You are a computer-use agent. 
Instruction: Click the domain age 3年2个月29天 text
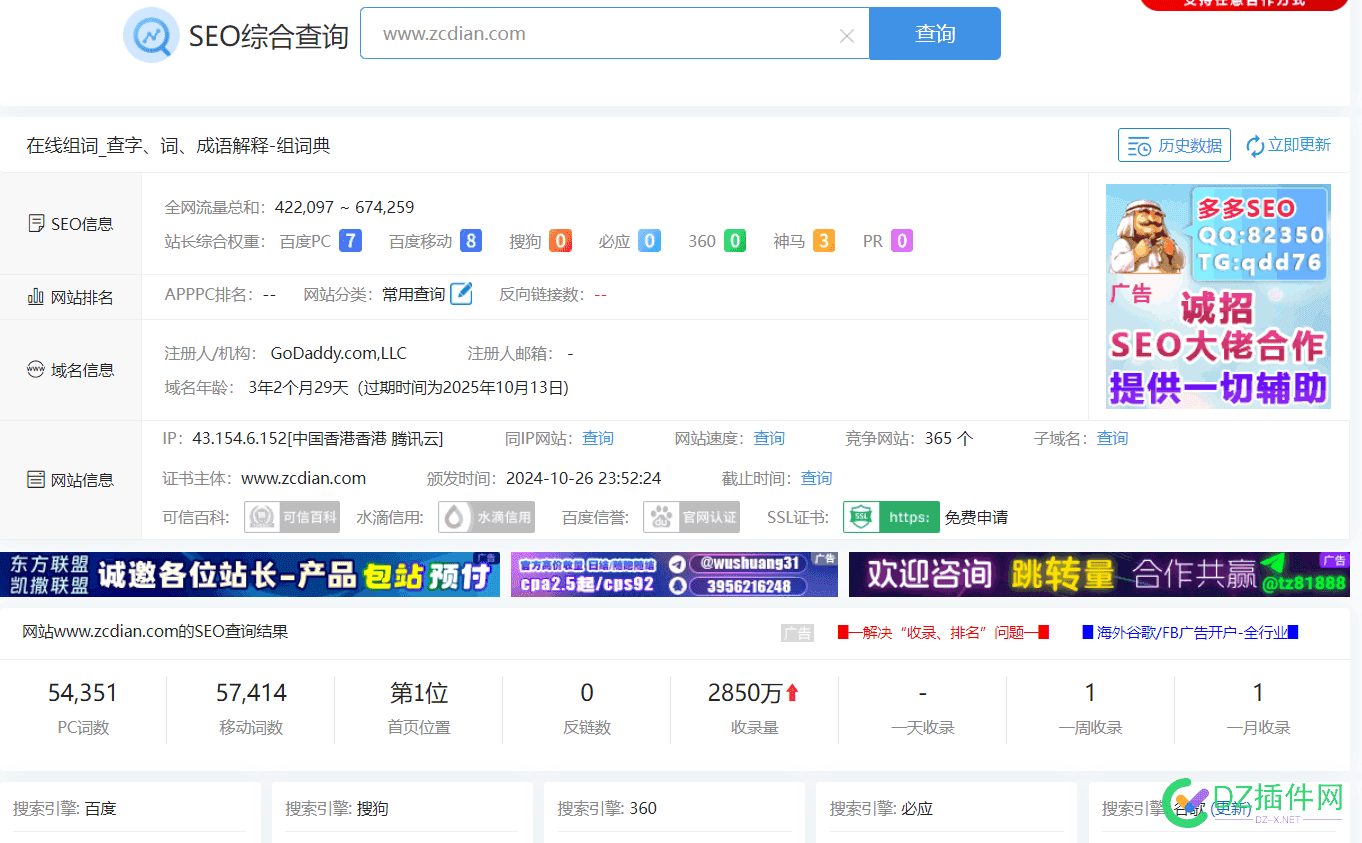click(299, 387)
